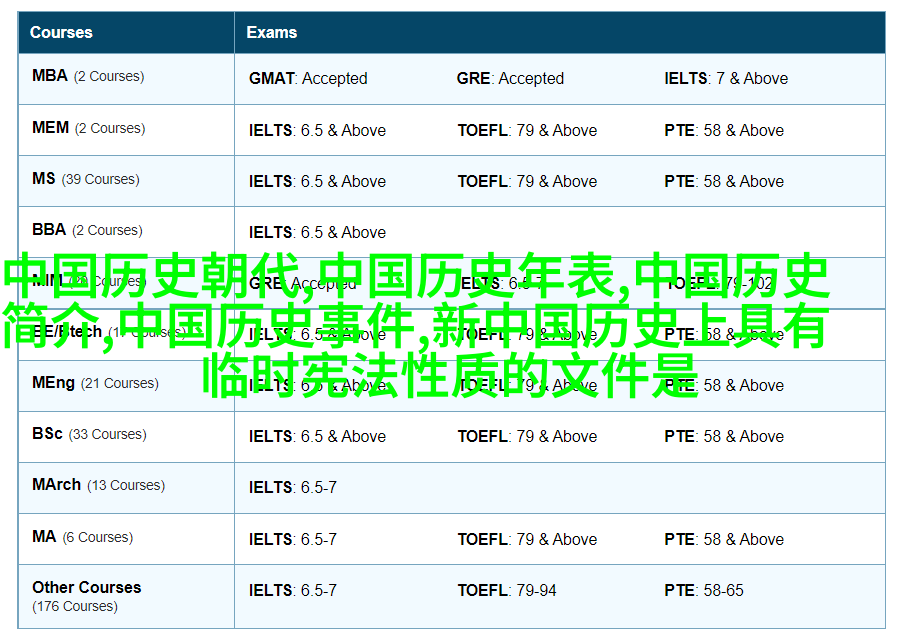Select TOEFL: 79 & Above in BSc row
Viewport: 901px width, 639px height.
click(x=527, y=436)
